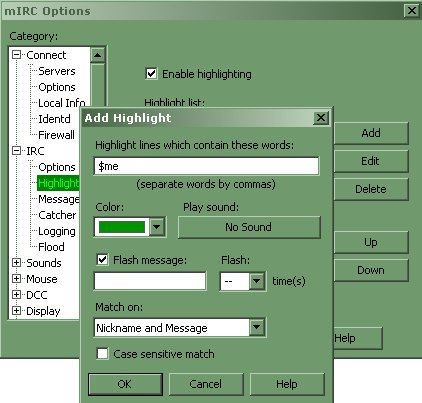Viewport: 422px width, 403px height.
Task: Select Local Info tree item
Action: [62, 103]
